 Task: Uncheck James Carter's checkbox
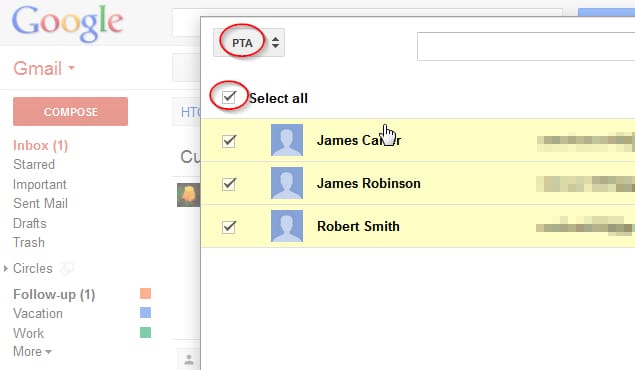pyautogui.click(x=229, y=141)
